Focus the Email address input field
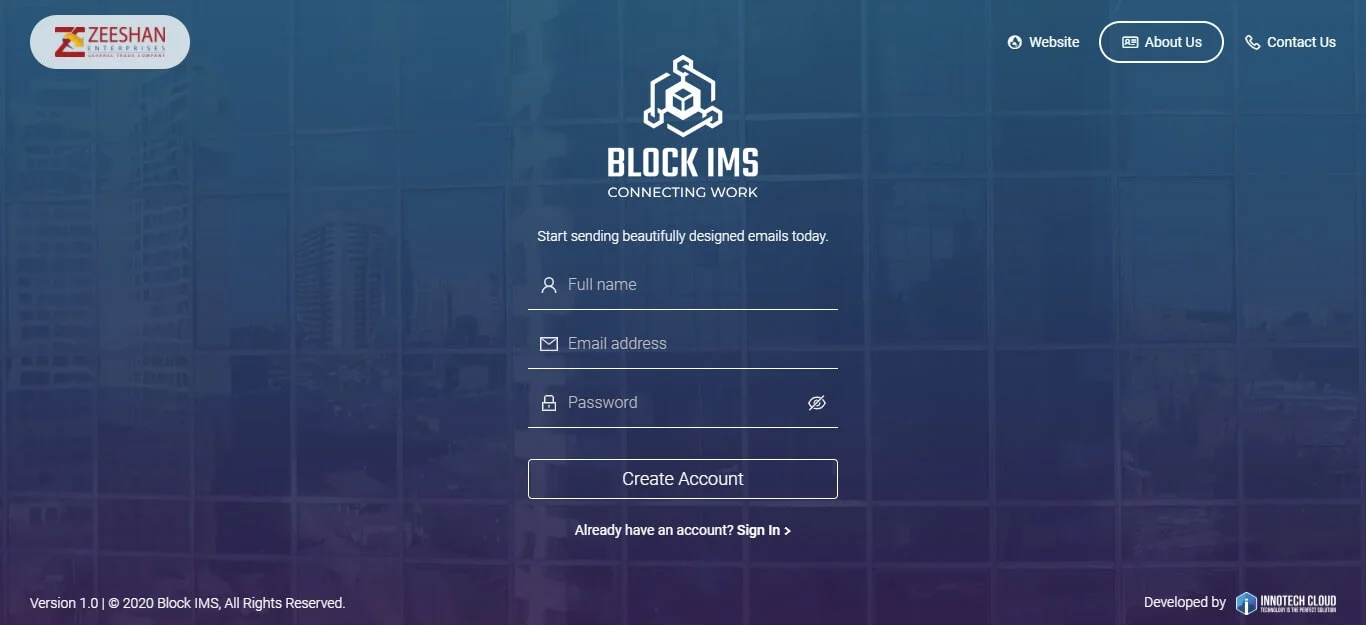 point(683,344)
